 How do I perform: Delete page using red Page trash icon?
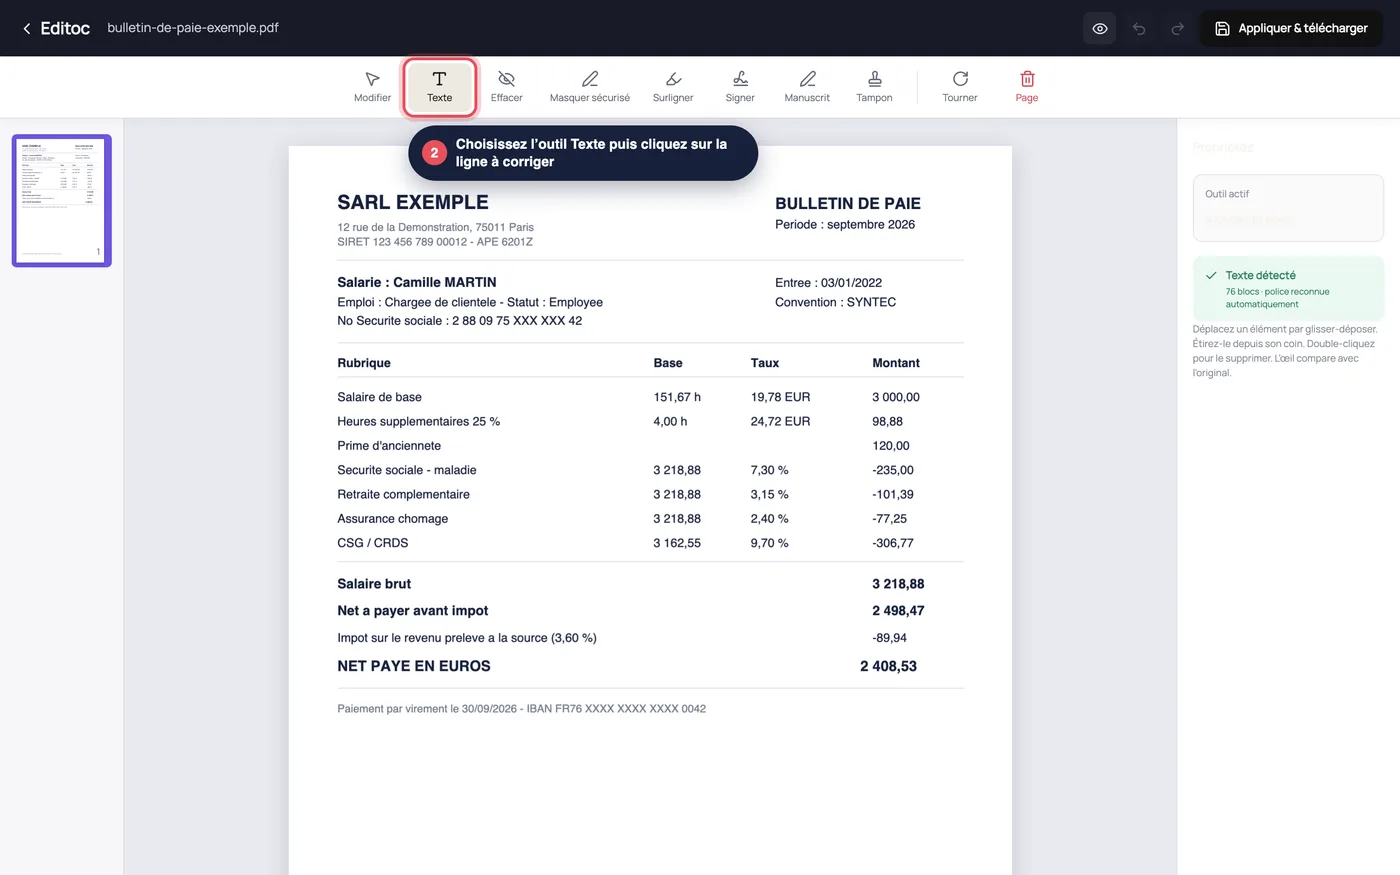(1027, 87)
